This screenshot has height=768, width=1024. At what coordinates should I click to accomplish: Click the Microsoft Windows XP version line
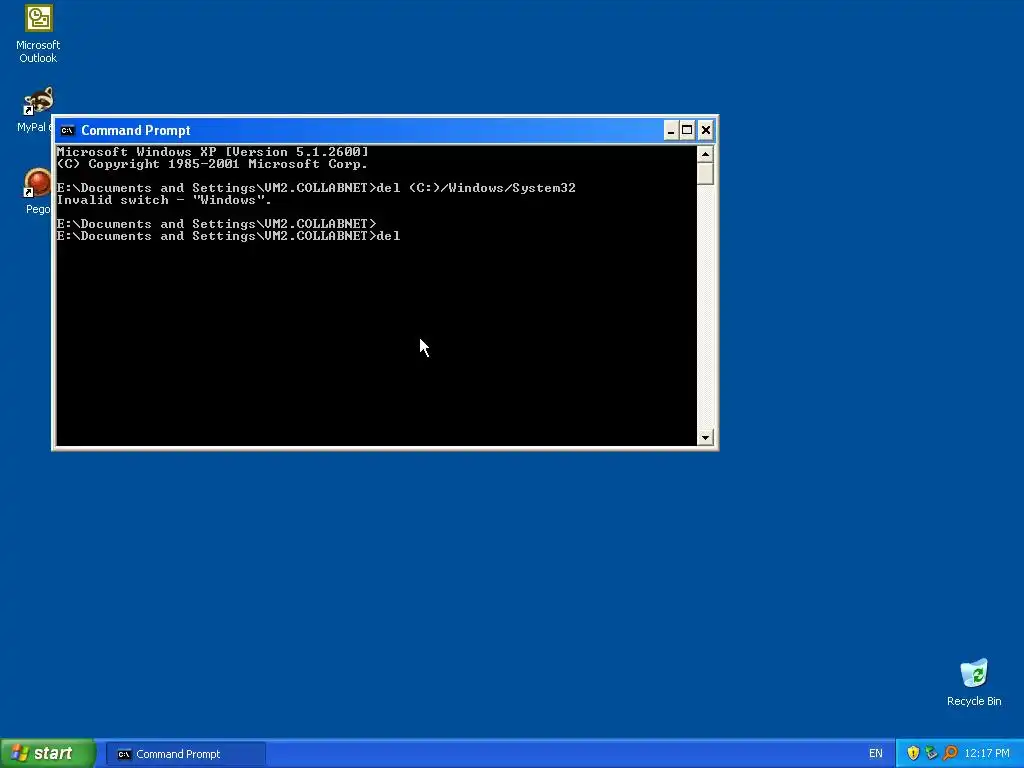click(x=213, y=152)
